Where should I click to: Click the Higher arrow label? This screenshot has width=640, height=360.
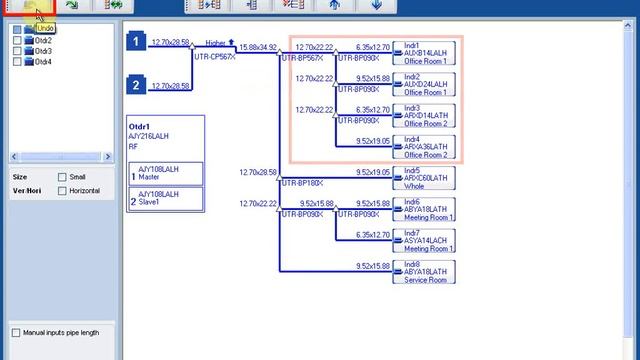click(x=220, y=42)
